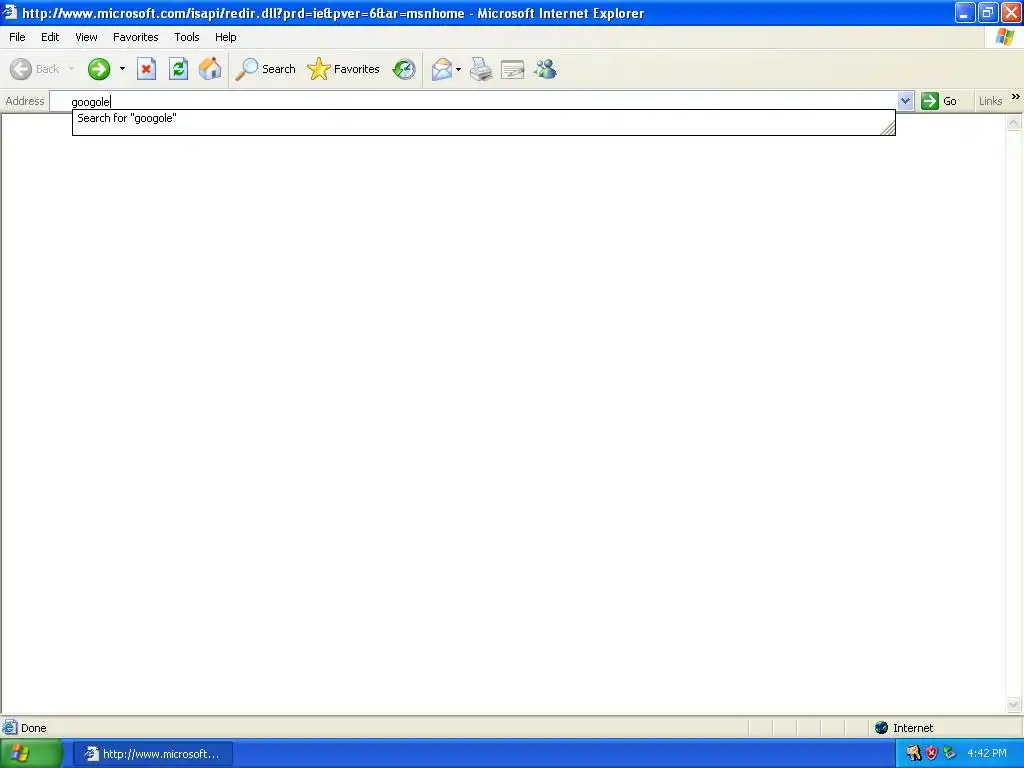
Task: Open the File menu
Action: click(x=17, y=37)
